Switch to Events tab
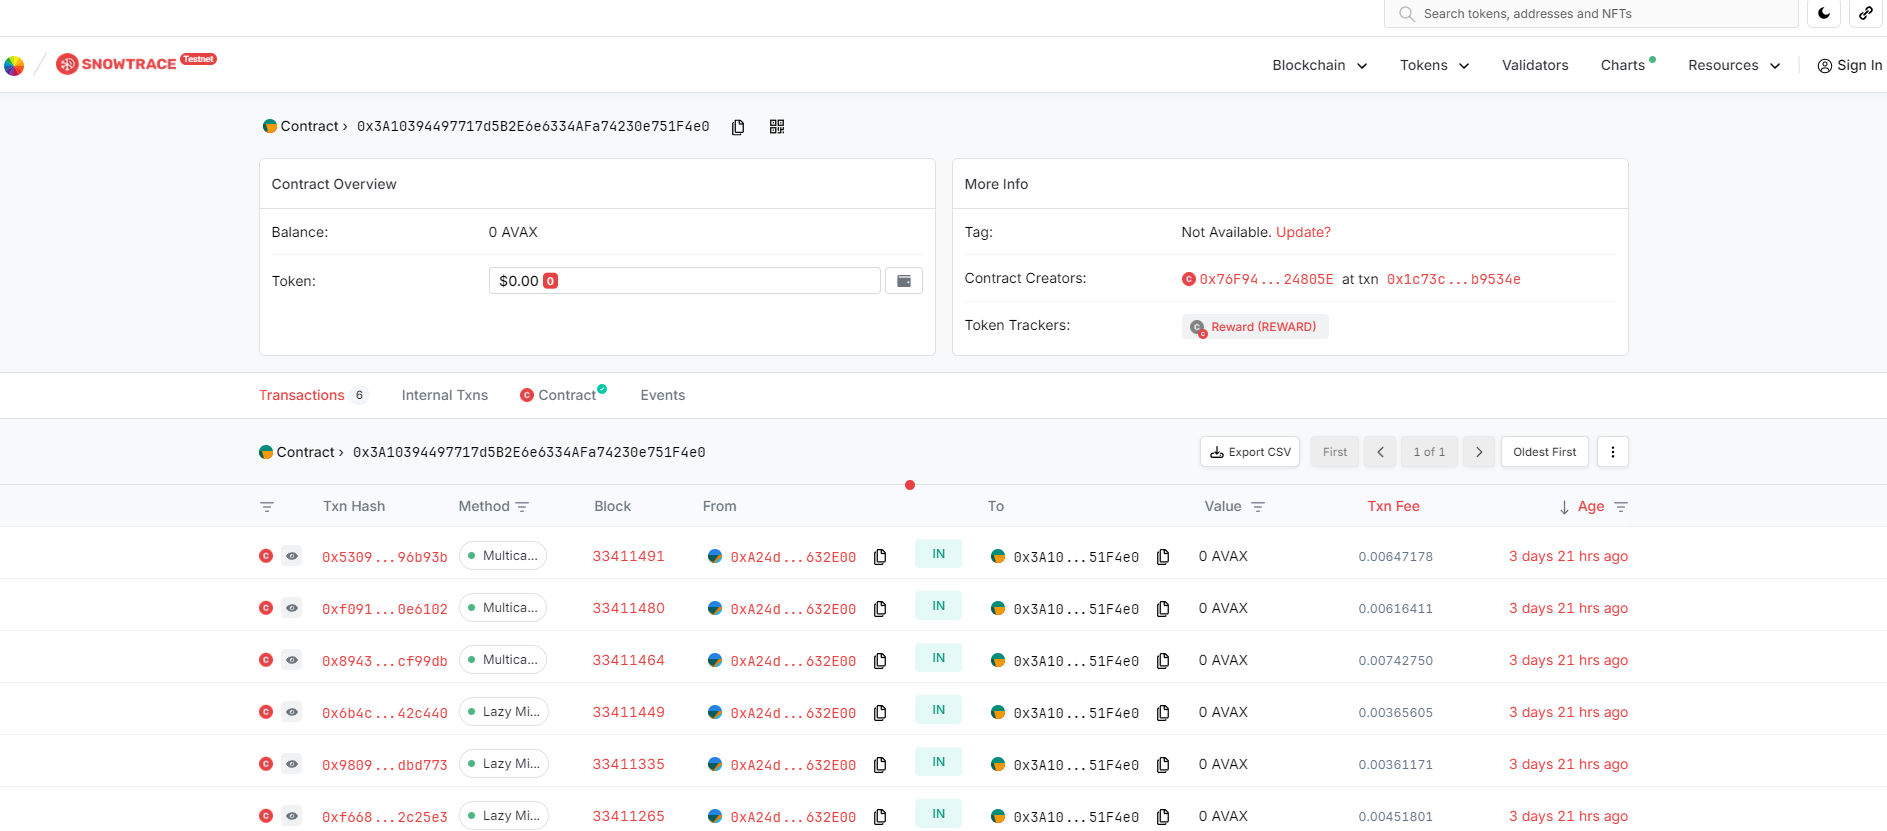The height and width of the screenshot is (831, 1887). point(662,395)
